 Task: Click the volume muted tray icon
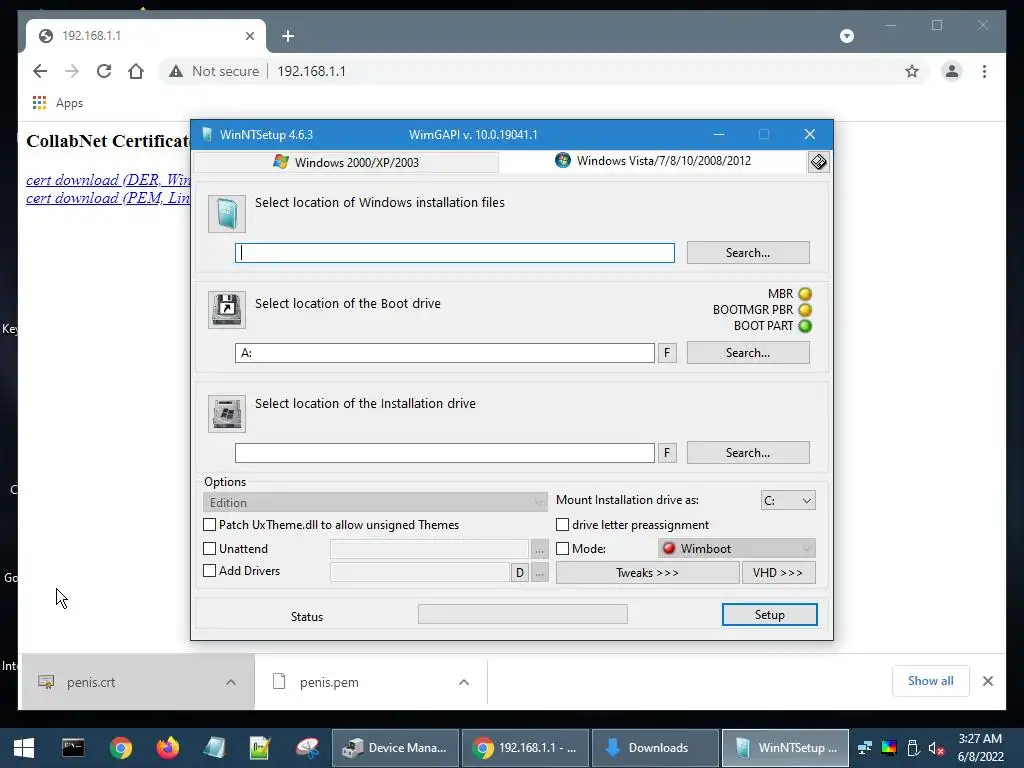click(x=936, y=748)
